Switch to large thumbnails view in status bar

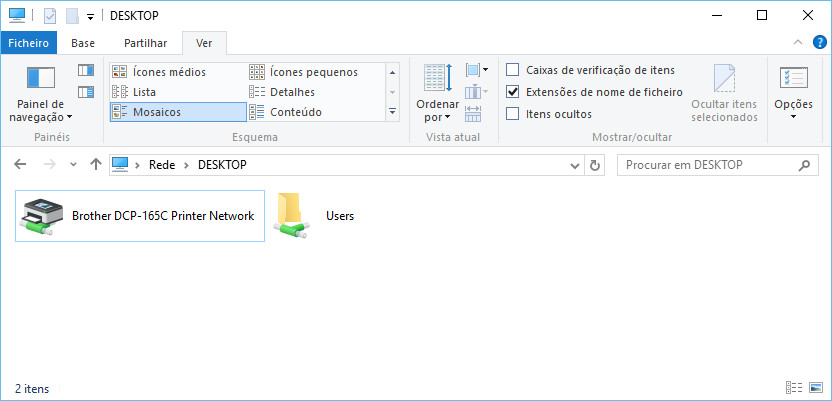point(816,388)
